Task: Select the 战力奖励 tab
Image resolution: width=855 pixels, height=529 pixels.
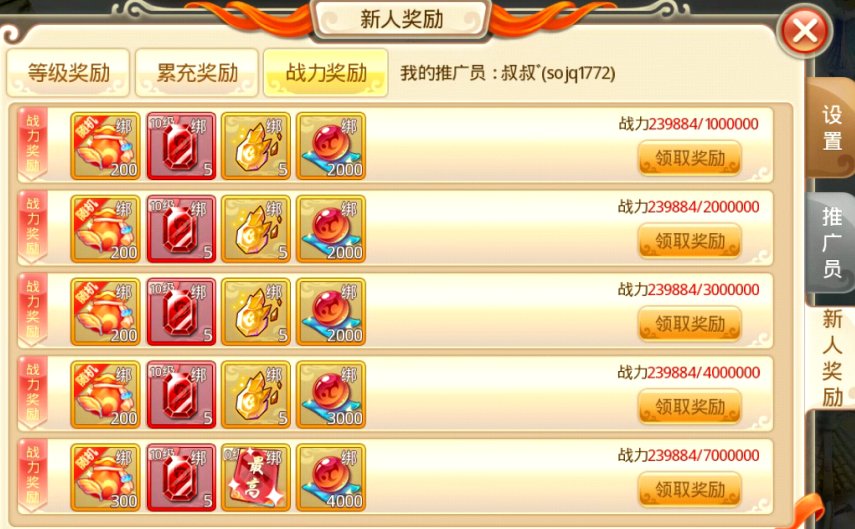Action: pyautogui.click(x=326, y=73)
